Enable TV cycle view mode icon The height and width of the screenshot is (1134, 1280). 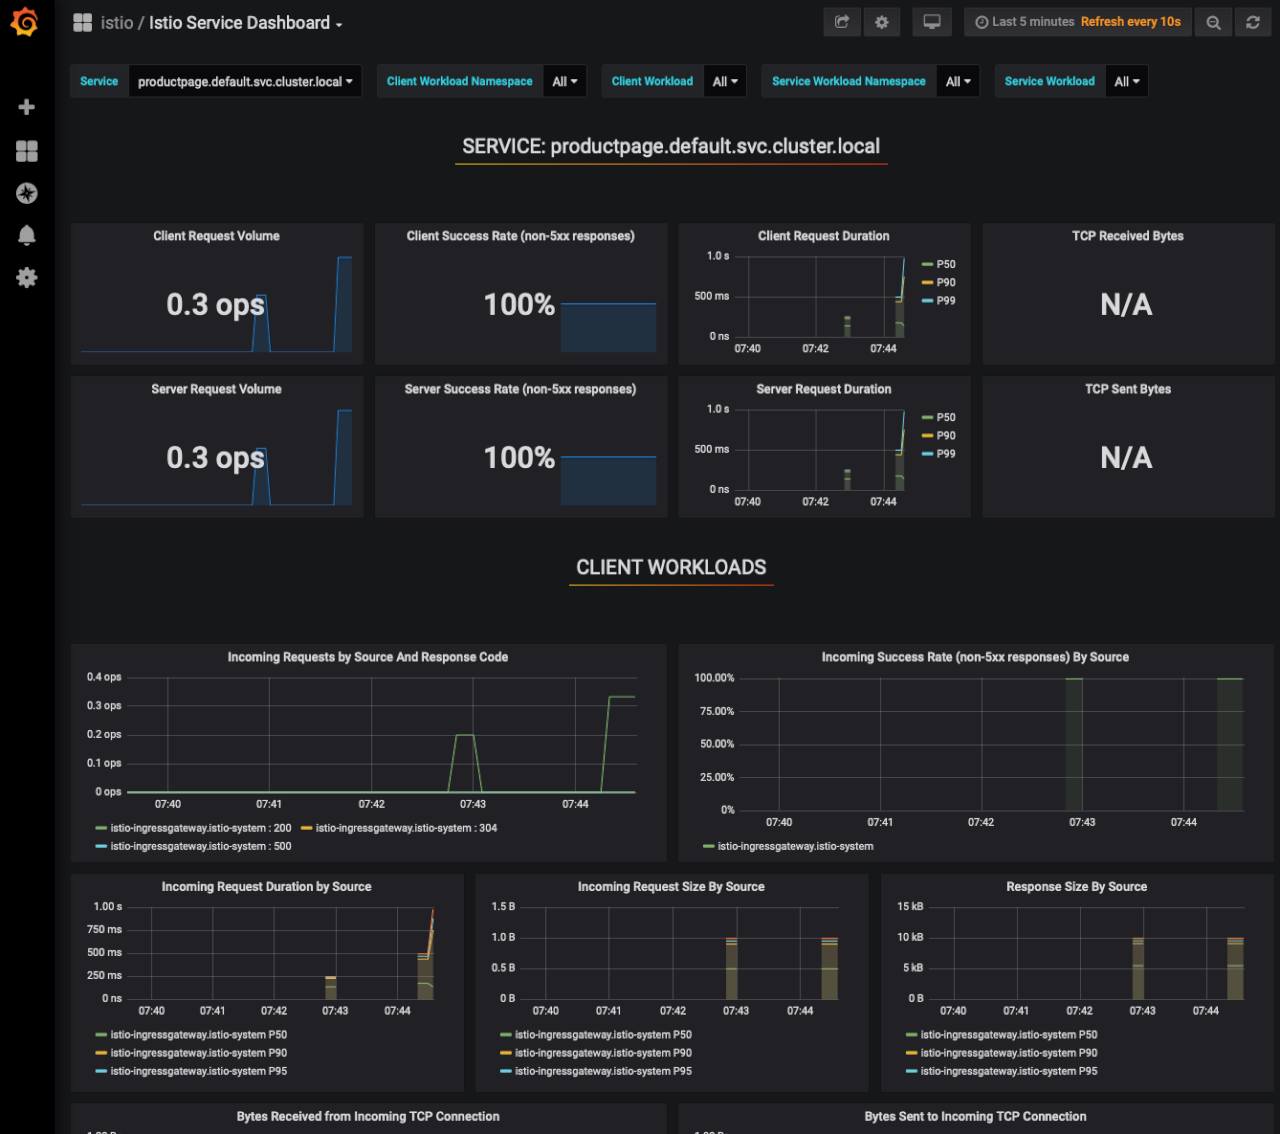[x=931, y=21]
